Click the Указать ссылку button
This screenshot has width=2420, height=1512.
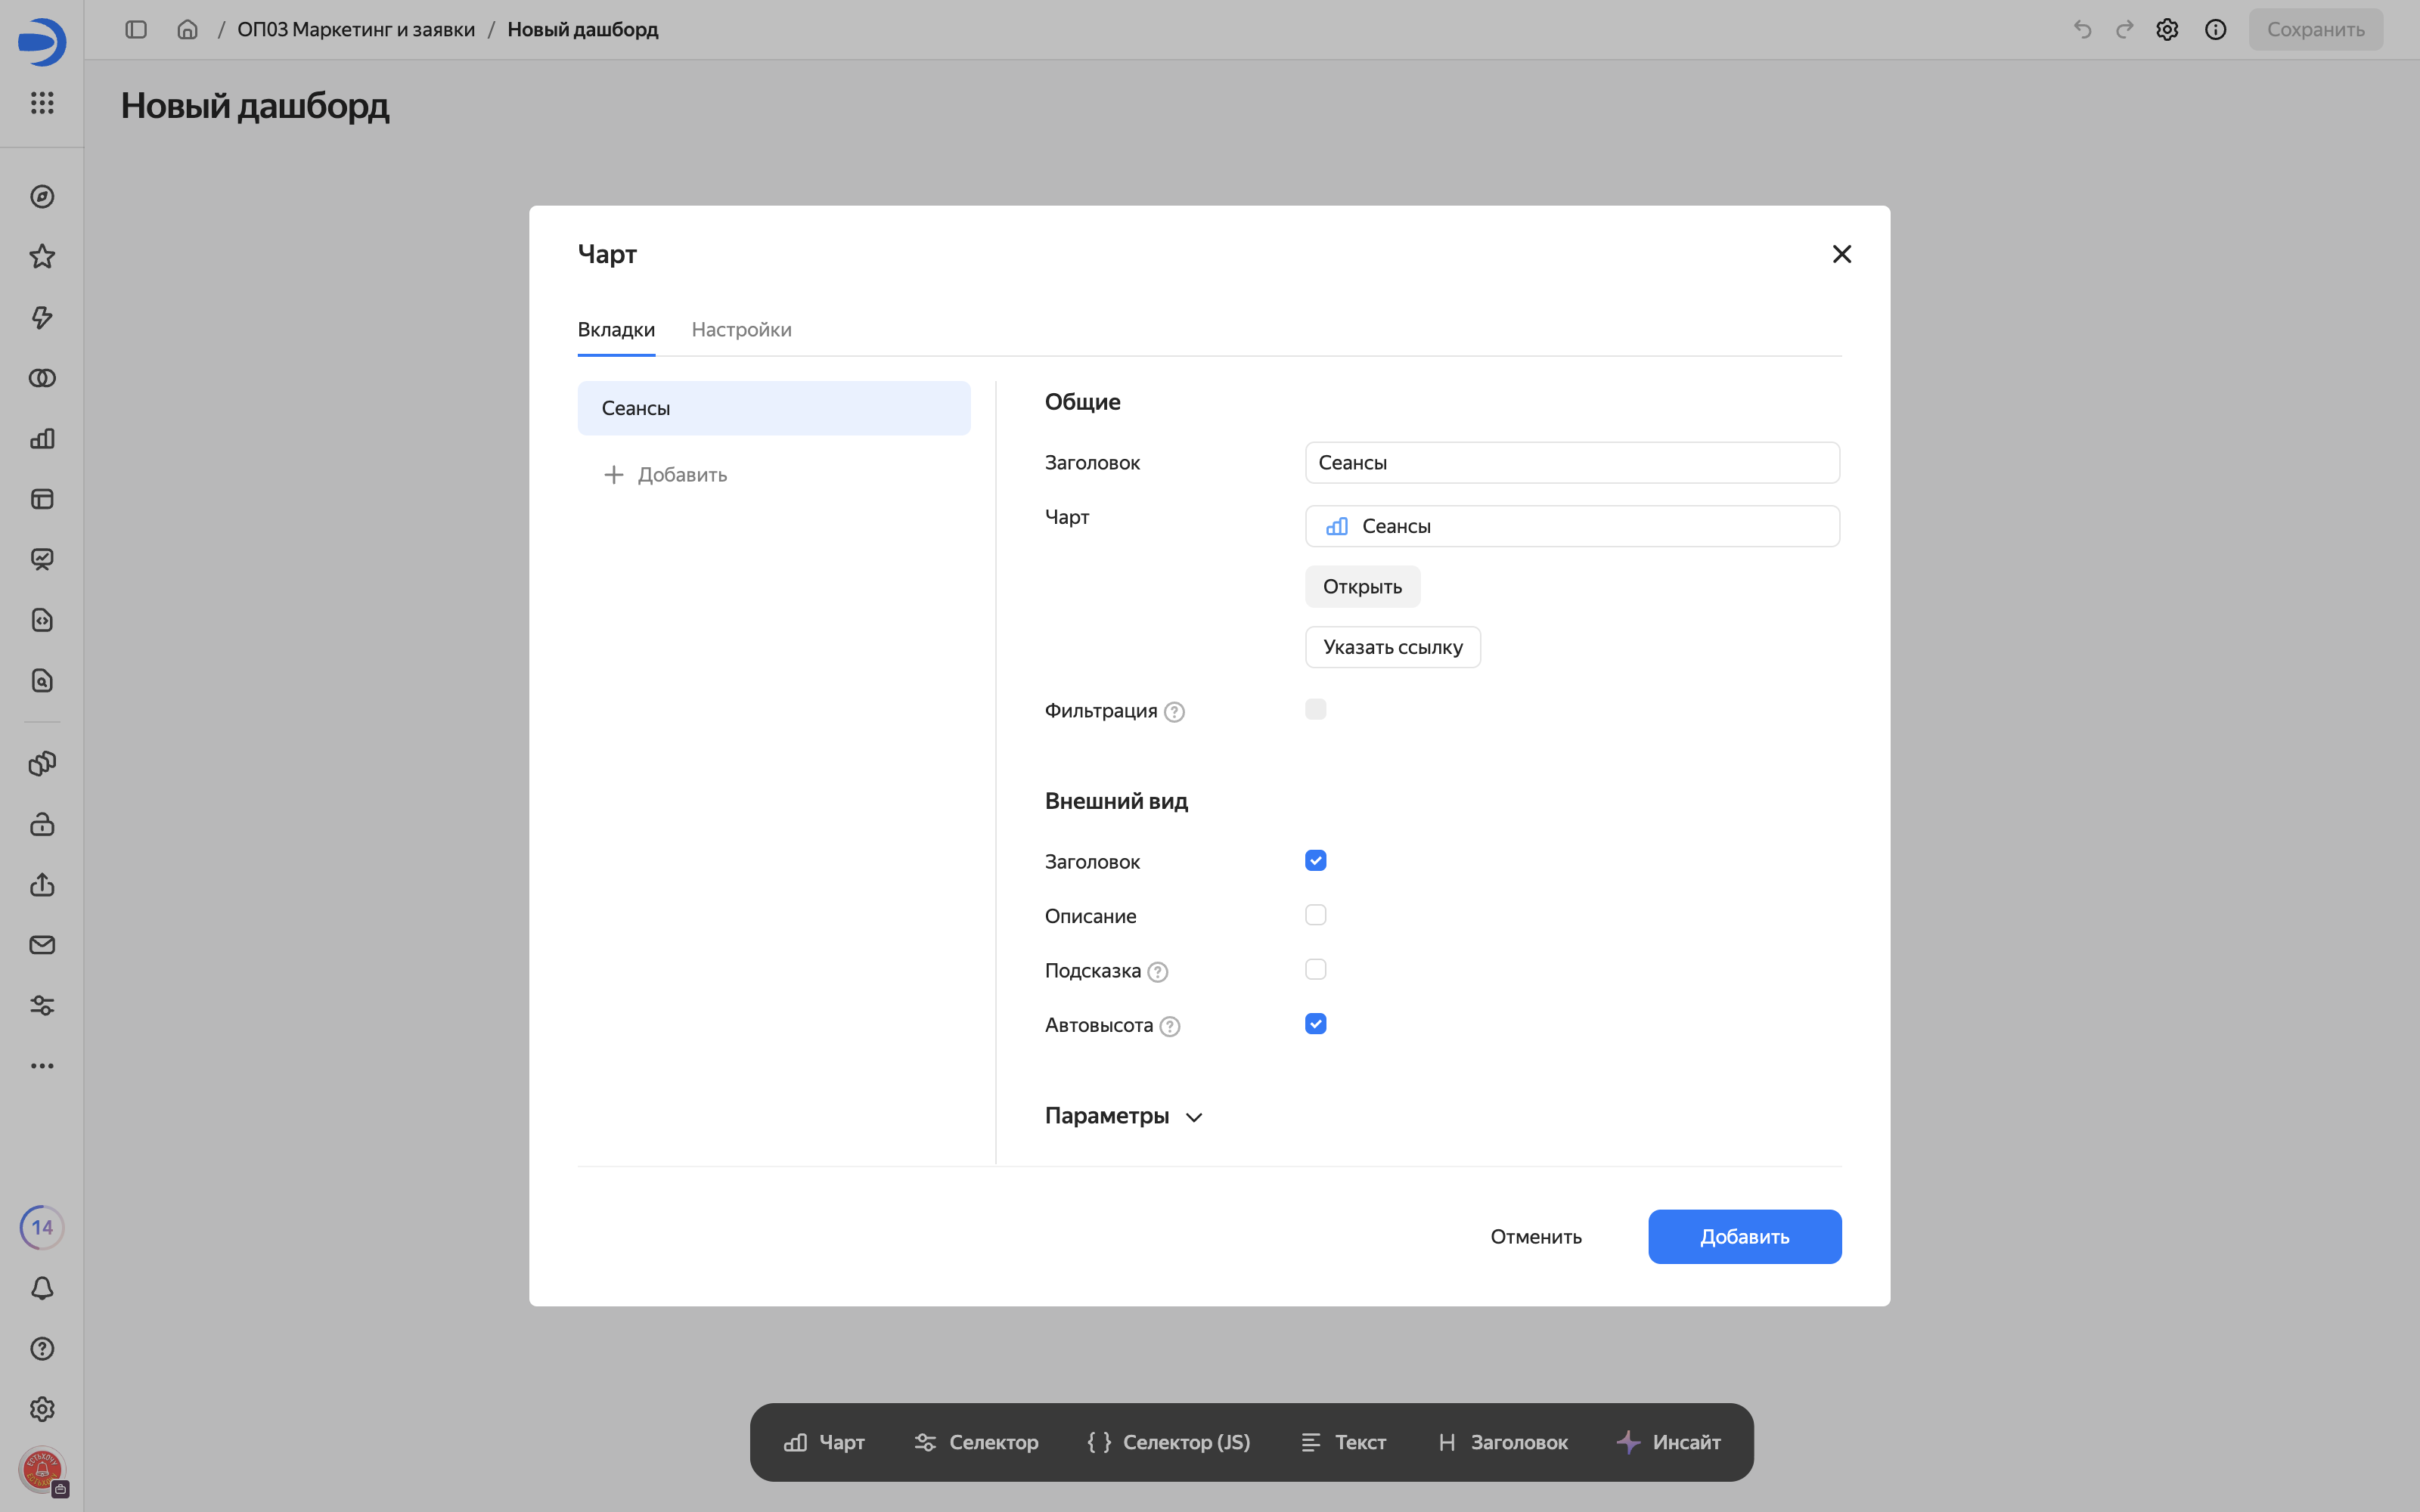tap(1393, 647)
